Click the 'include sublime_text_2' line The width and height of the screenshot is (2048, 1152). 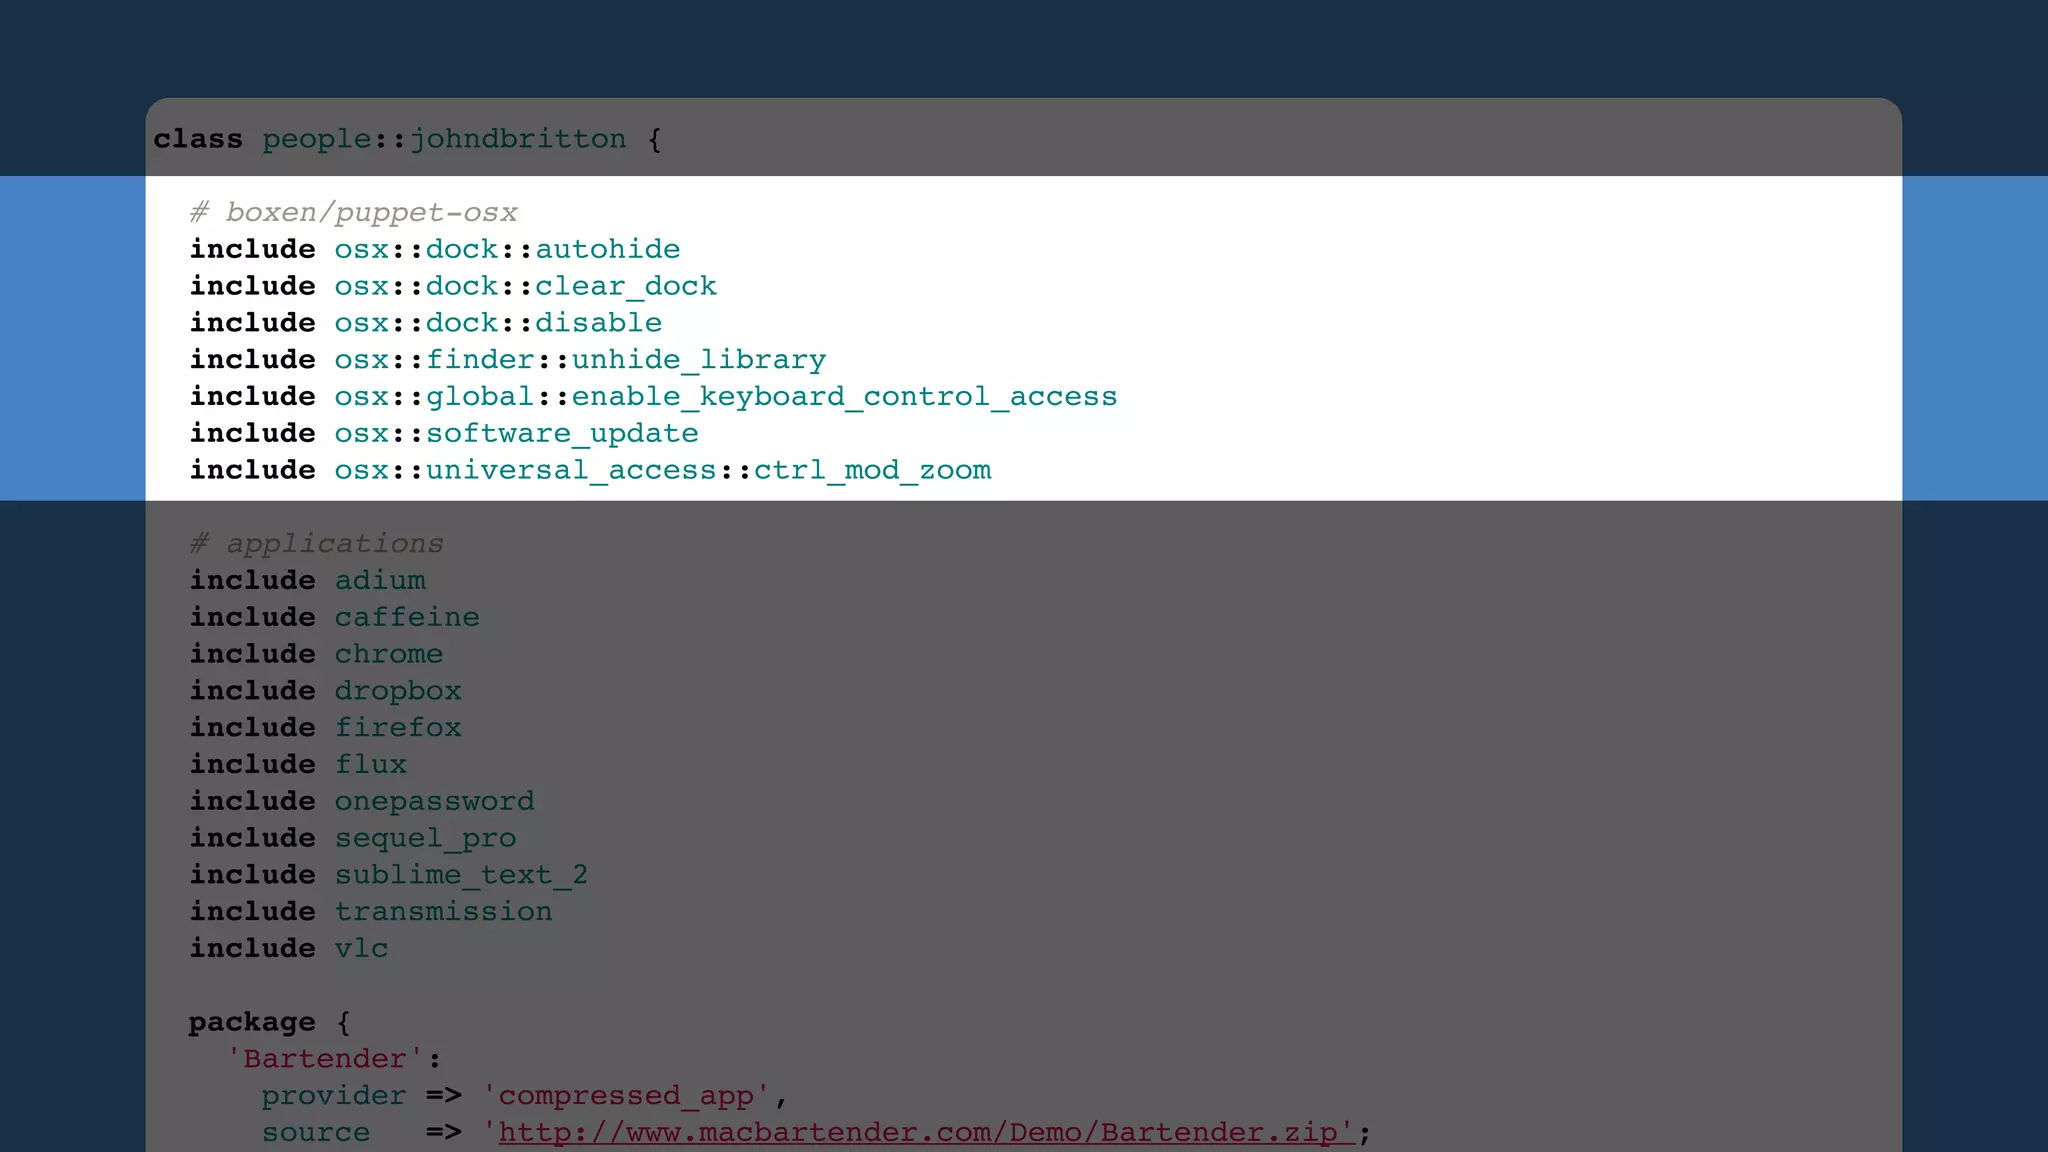[389, 875]
